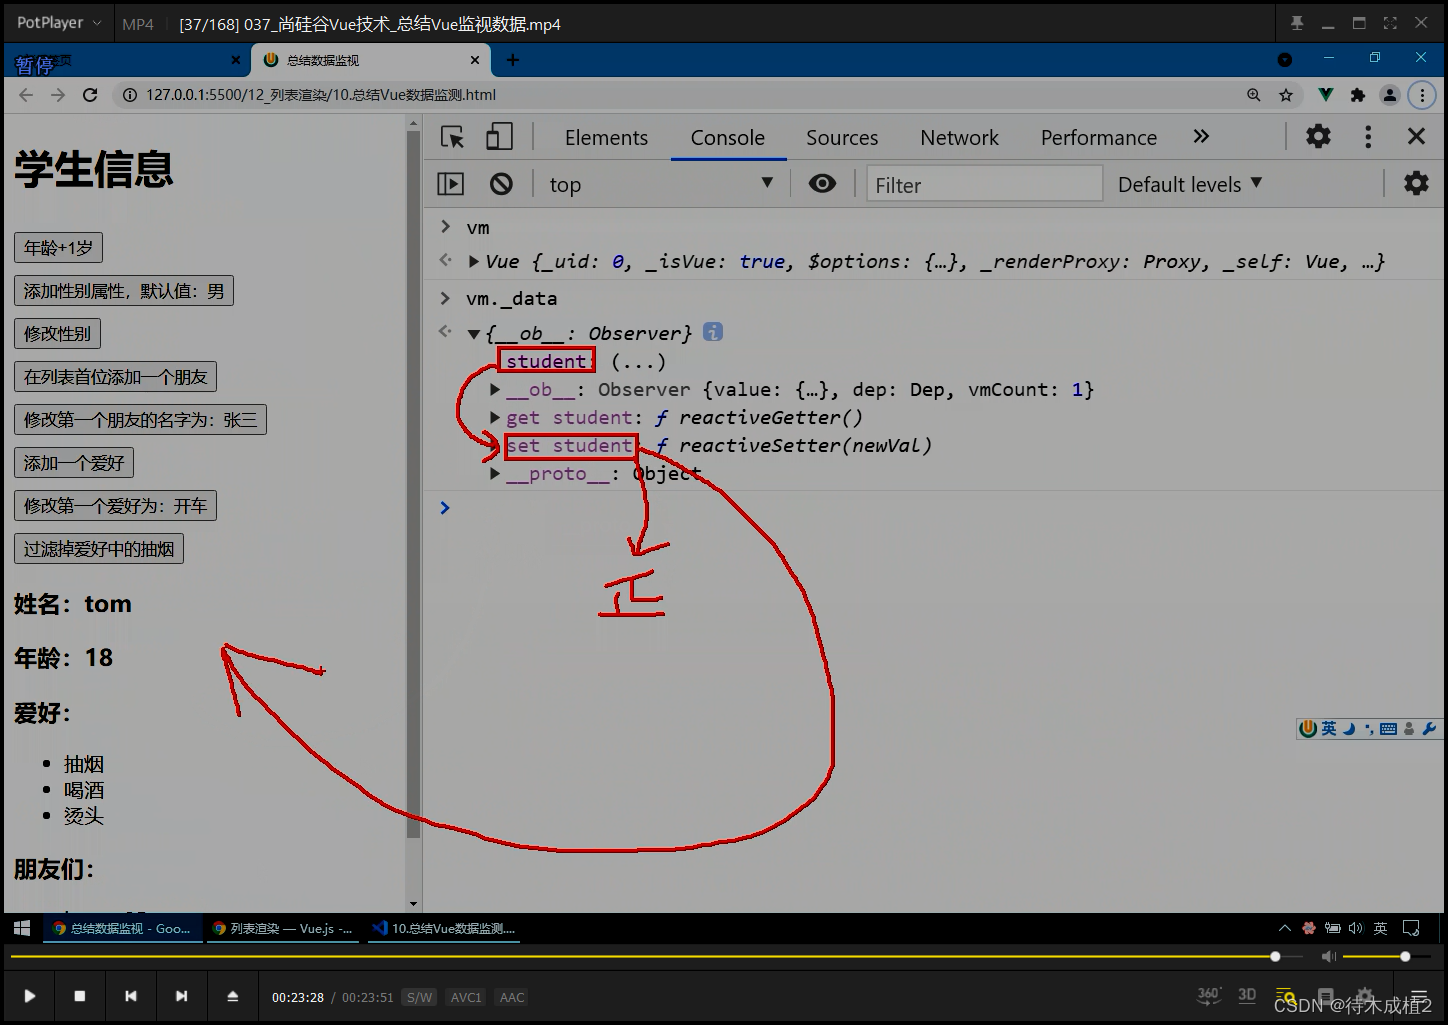1448x1025 pixels.
Task: Show more DevTools tabs chevron
Action: click(1201, 136)
